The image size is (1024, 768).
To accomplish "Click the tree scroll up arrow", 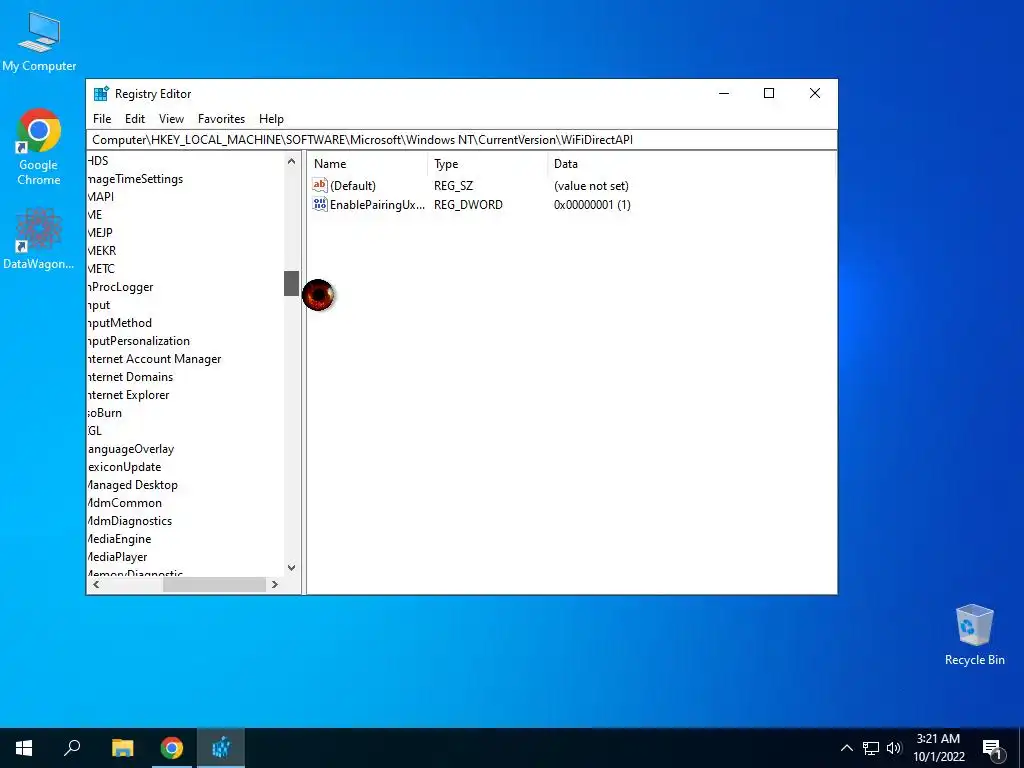I will click(291, 161).
